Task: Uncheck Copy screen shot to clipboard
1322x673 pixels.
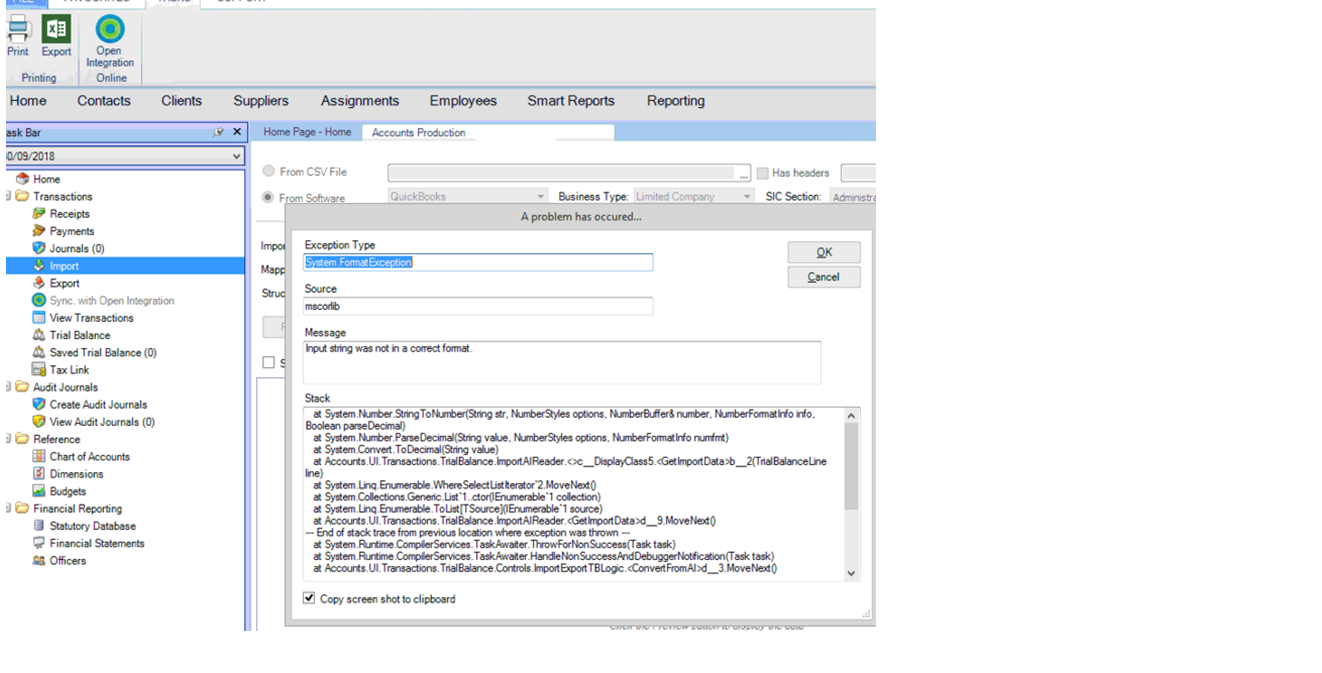Action: coord(309,598)
